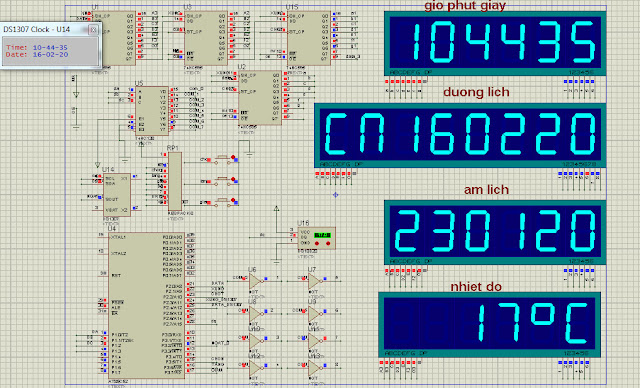Click the duong lich date display
Screen dimensions: 640x388
[460, 135]
